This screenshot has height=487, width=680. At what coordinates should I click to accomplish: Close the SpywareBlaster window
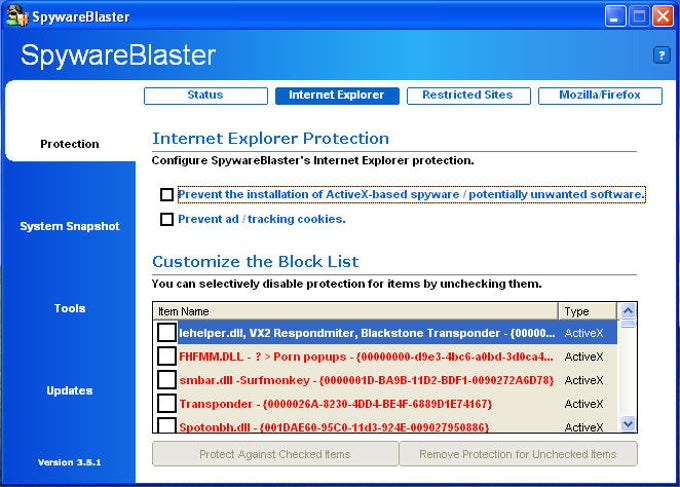(x=663, y=16)
